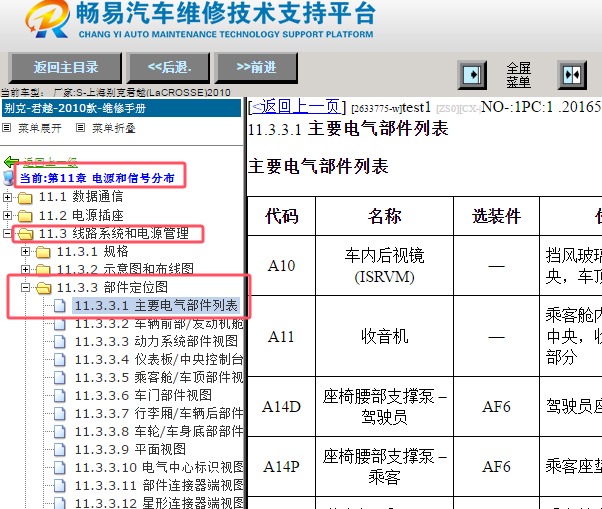Open 11.3.3.4 仪表板/中央控制台 page
The image size is (602, 509).
(x=159, y=359)
